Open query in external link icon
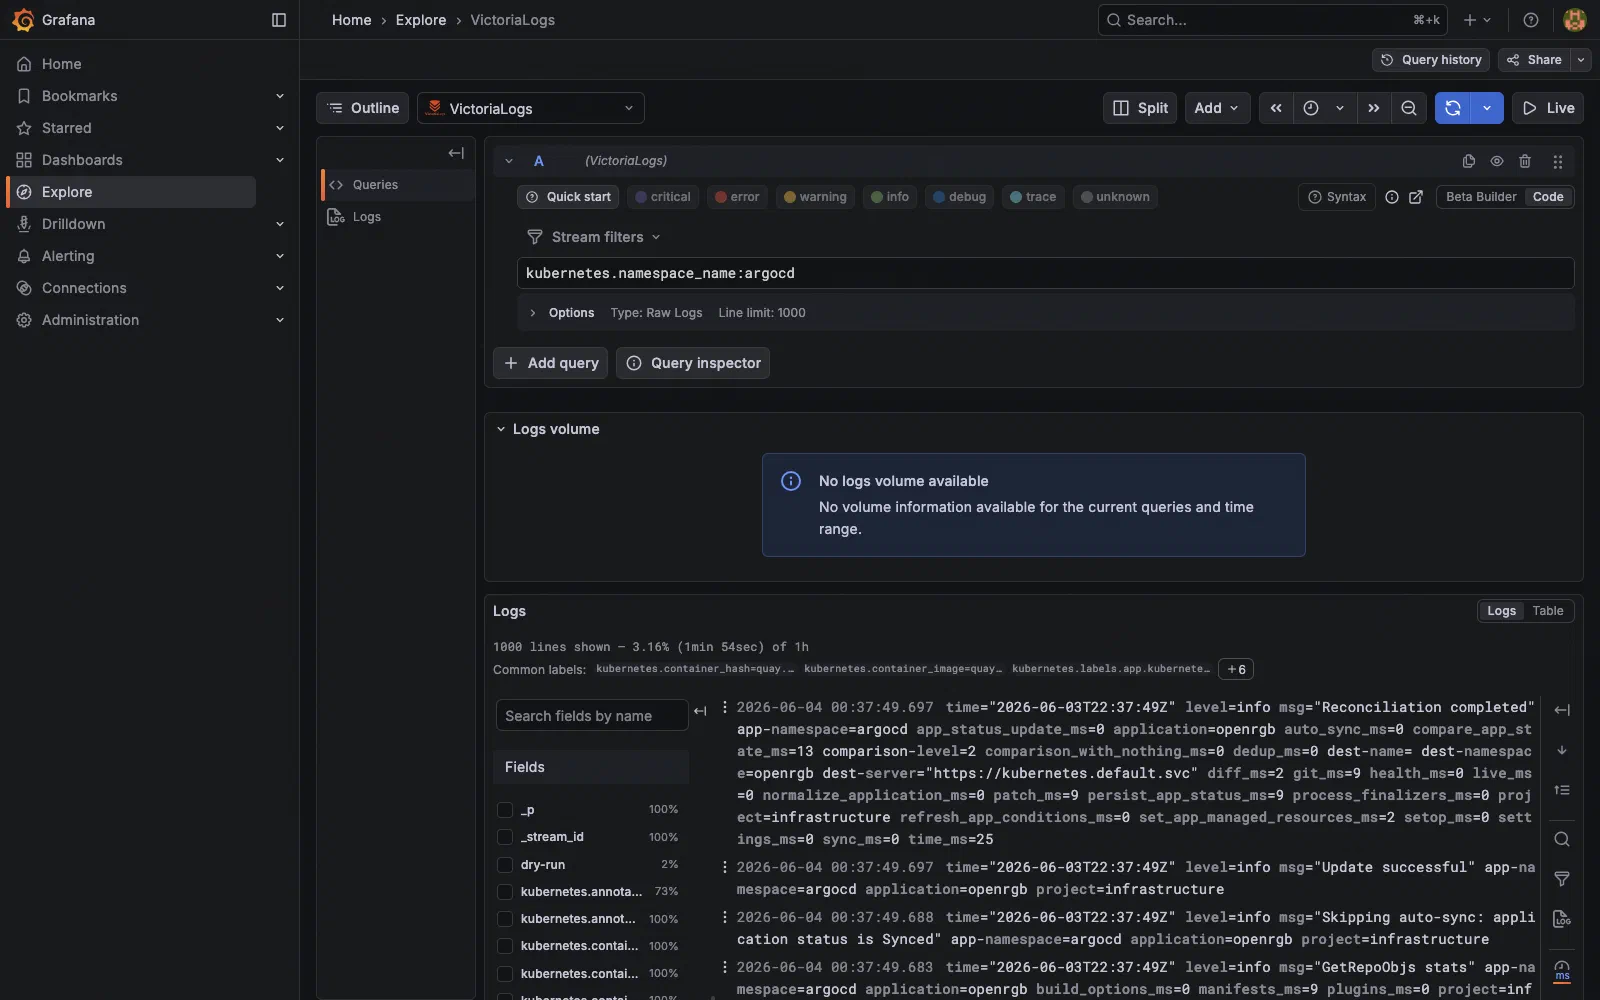Viewport: 1600px width, 1000px height. [1416, 197]
